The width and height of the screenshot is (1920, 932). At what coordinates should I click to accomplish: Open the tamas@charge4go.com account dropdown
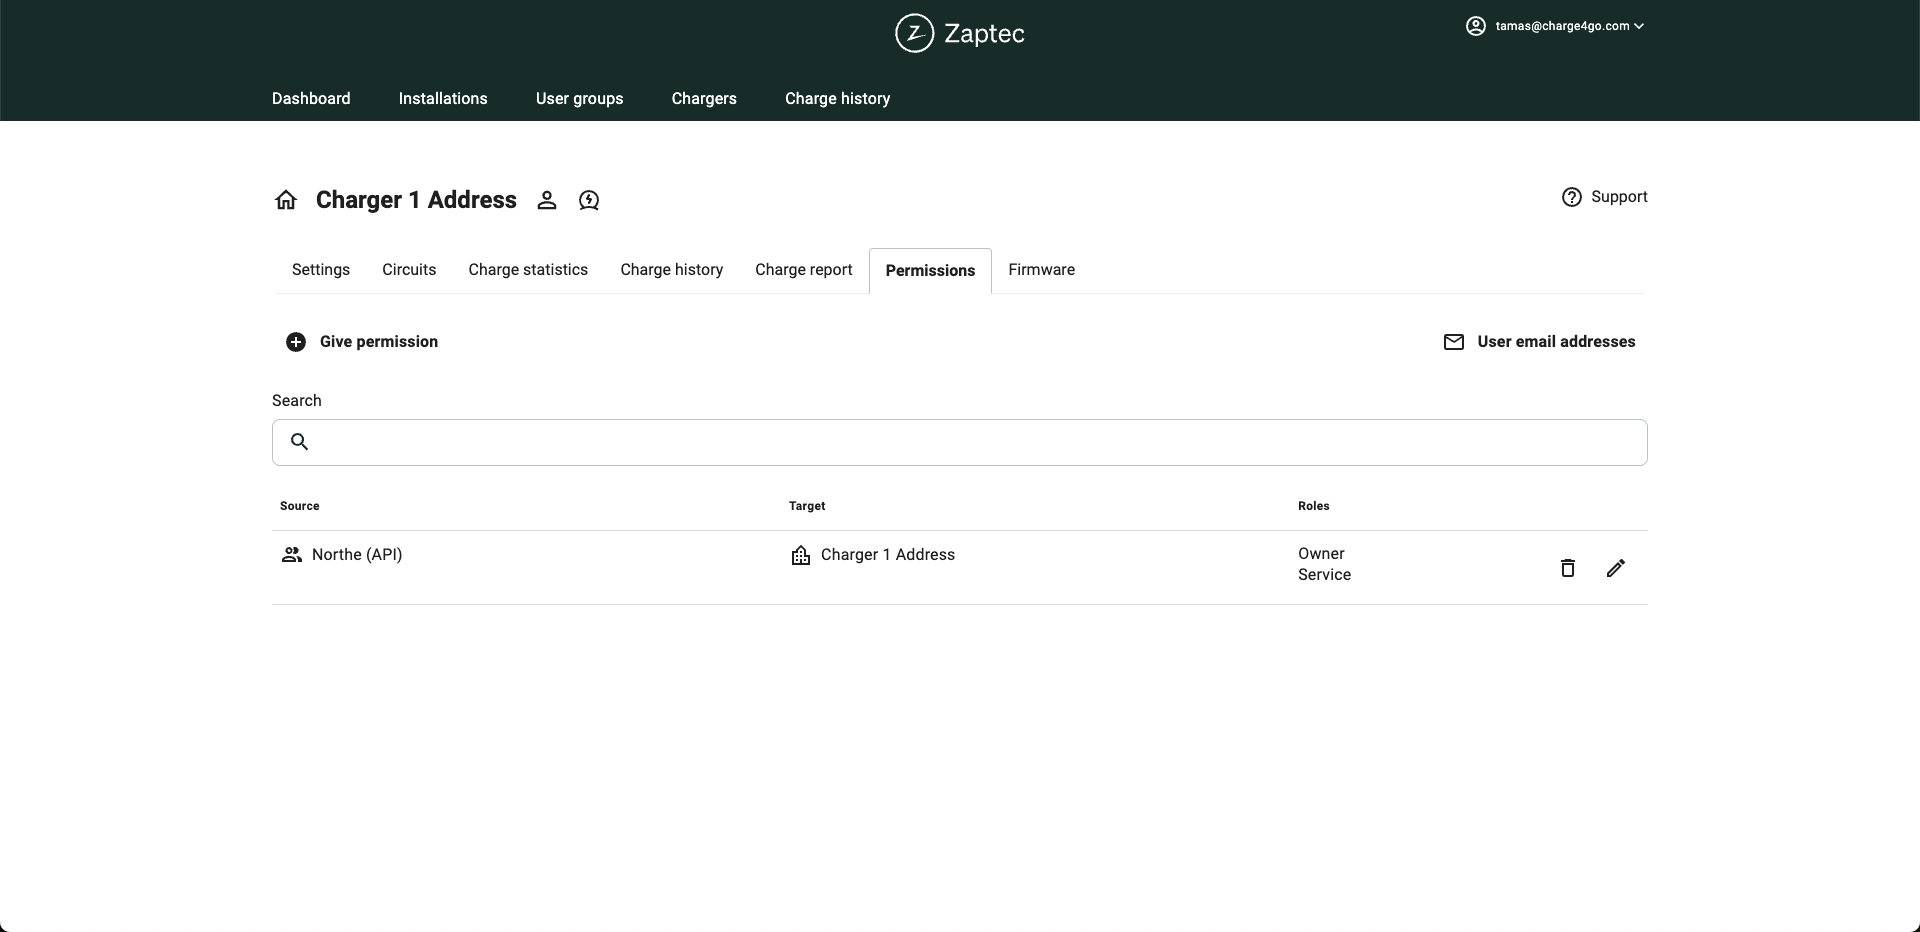[x=1555, y=26]
